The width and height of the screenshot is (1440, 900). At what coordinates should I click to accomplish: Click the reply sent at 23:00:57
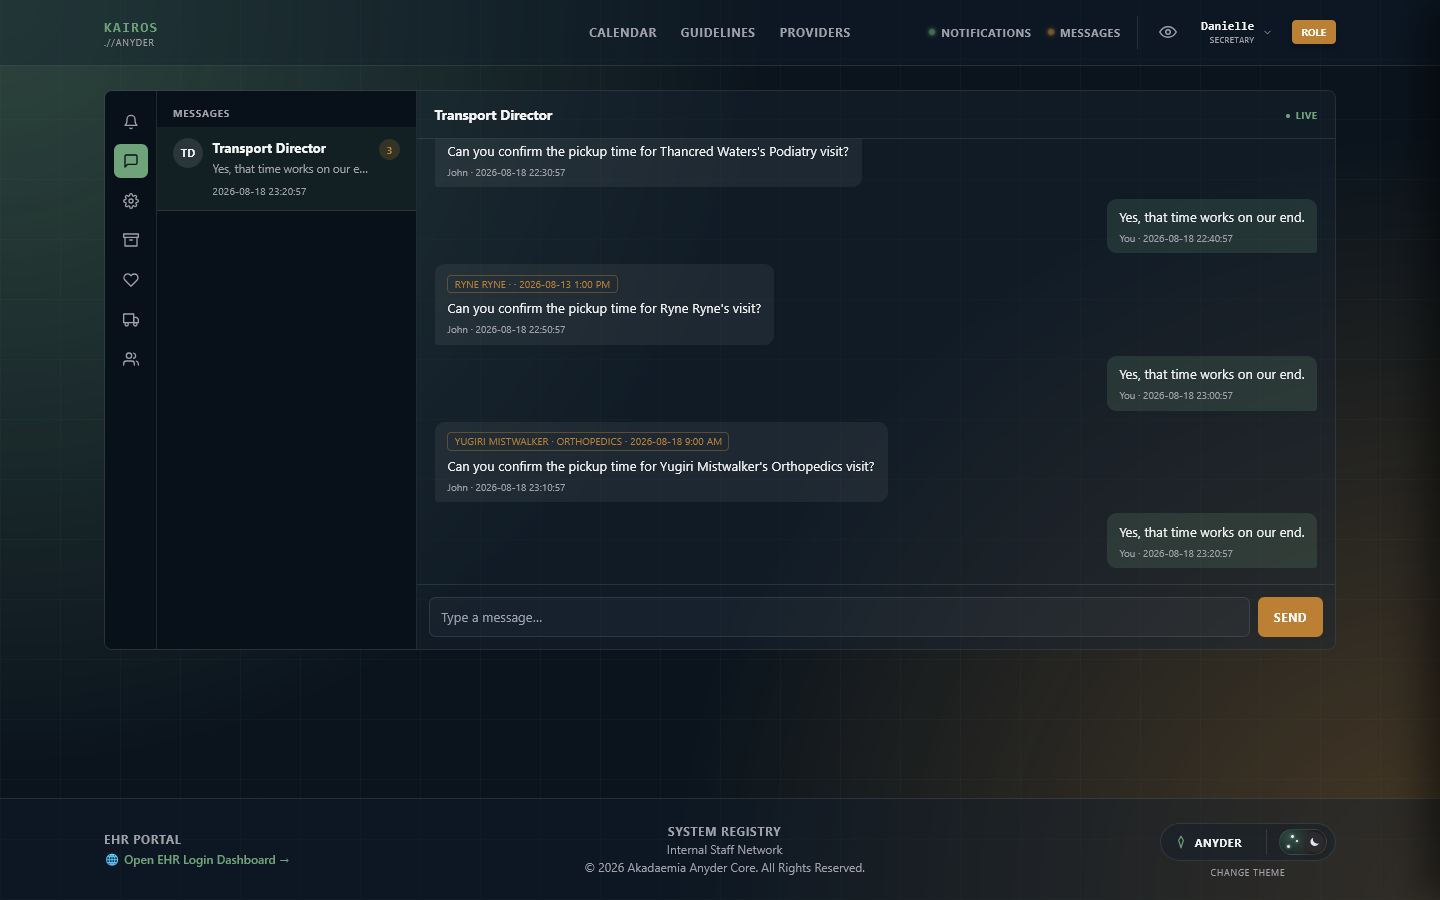point(1212,383)
